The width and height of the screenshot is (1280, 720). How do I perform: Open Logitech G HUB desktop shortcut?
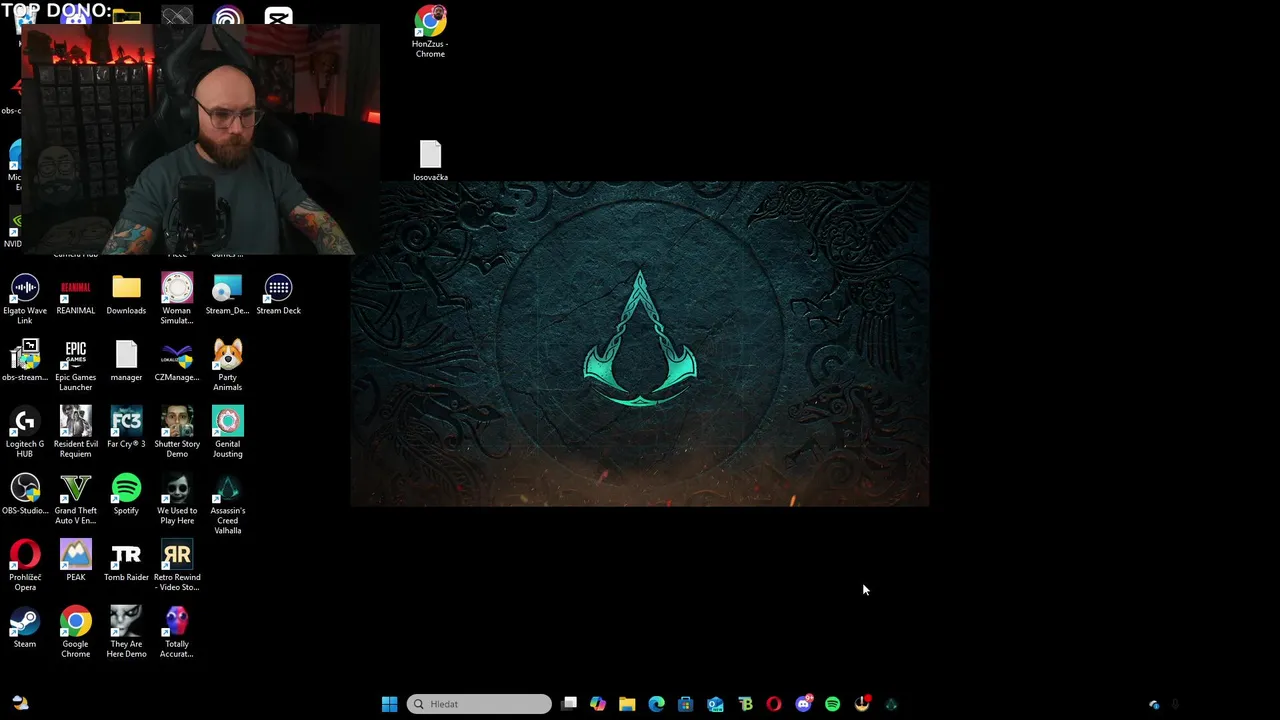25,432
